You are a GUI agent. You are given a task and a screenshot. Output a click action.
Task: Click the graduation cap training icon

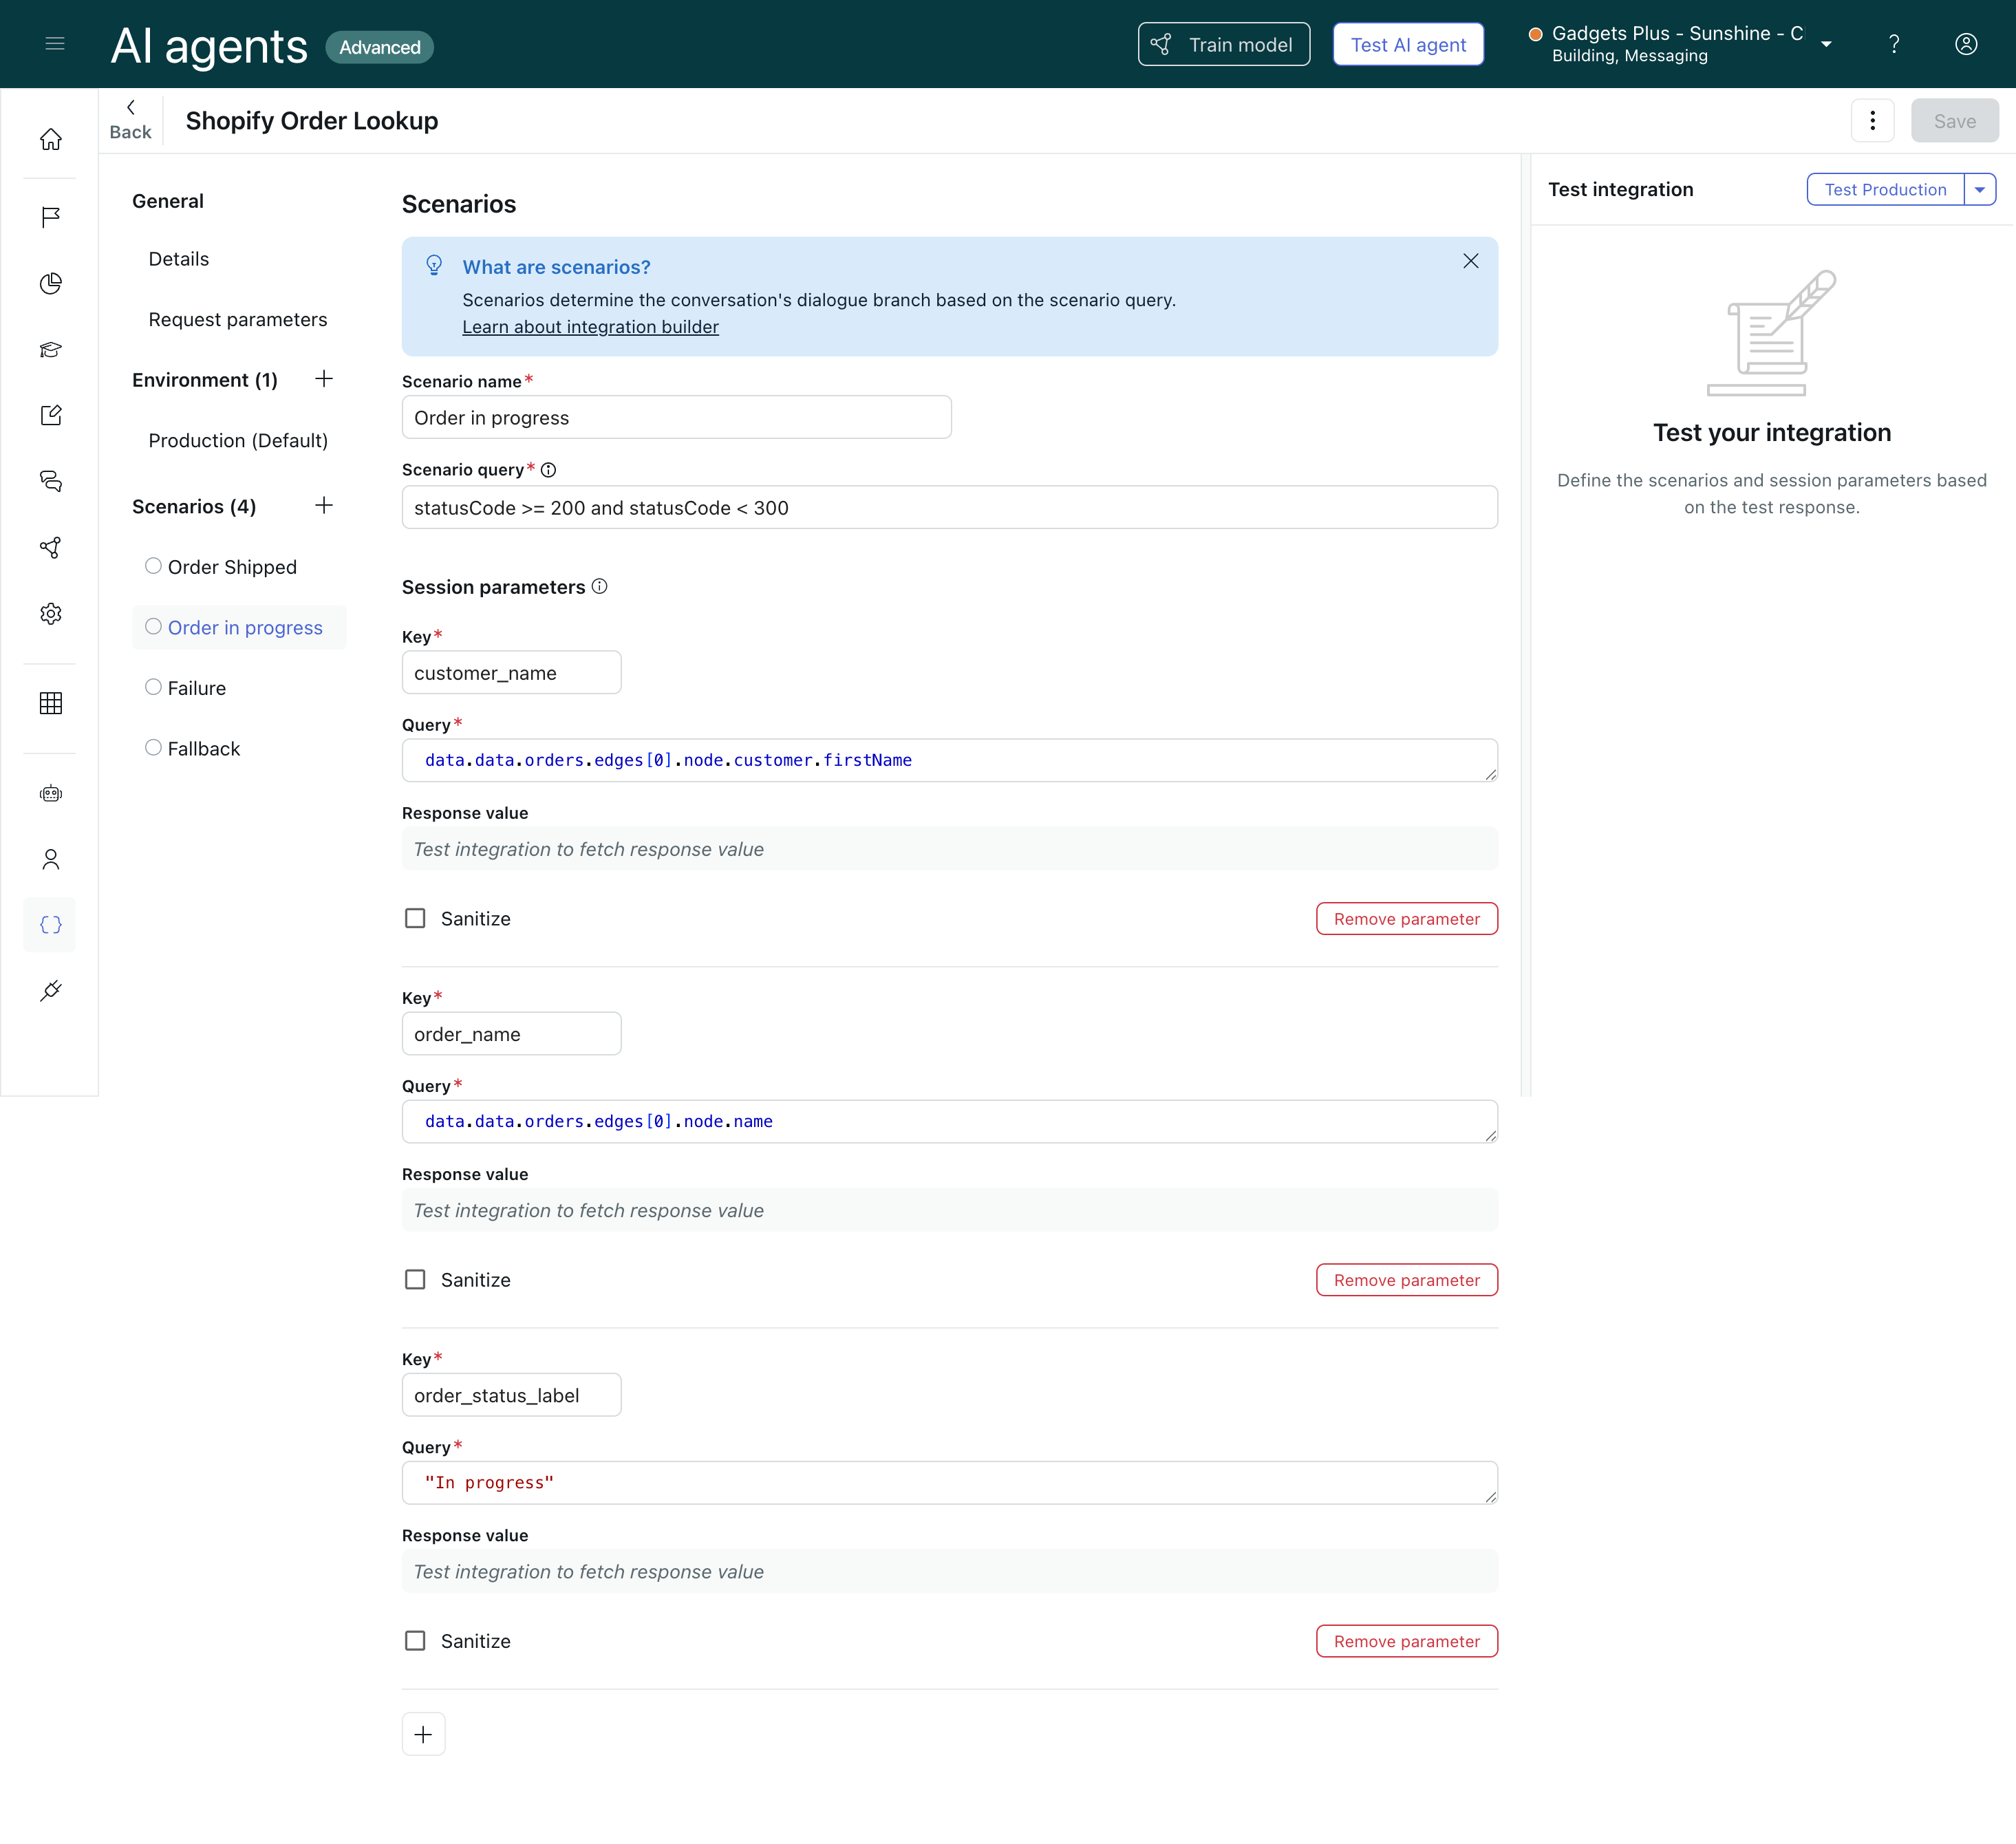point(51,349)
